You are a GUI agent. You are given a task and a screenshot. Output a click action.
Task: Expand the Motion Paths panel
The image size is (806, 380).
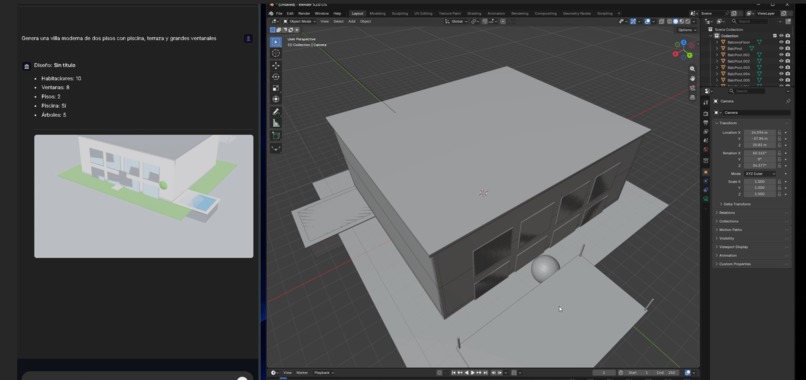click(x=730, y=230)
